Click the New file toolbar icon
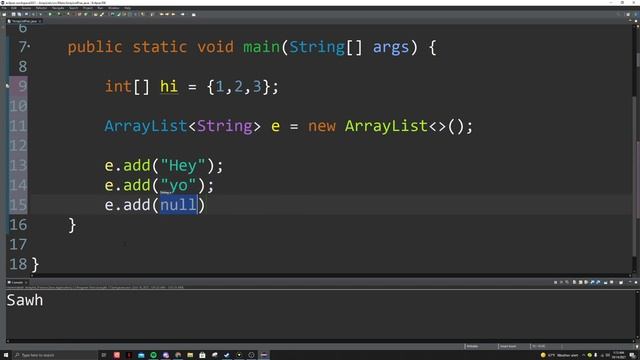Image resolution: width=640 pixels, height=360 pixels. coord(4,14)
